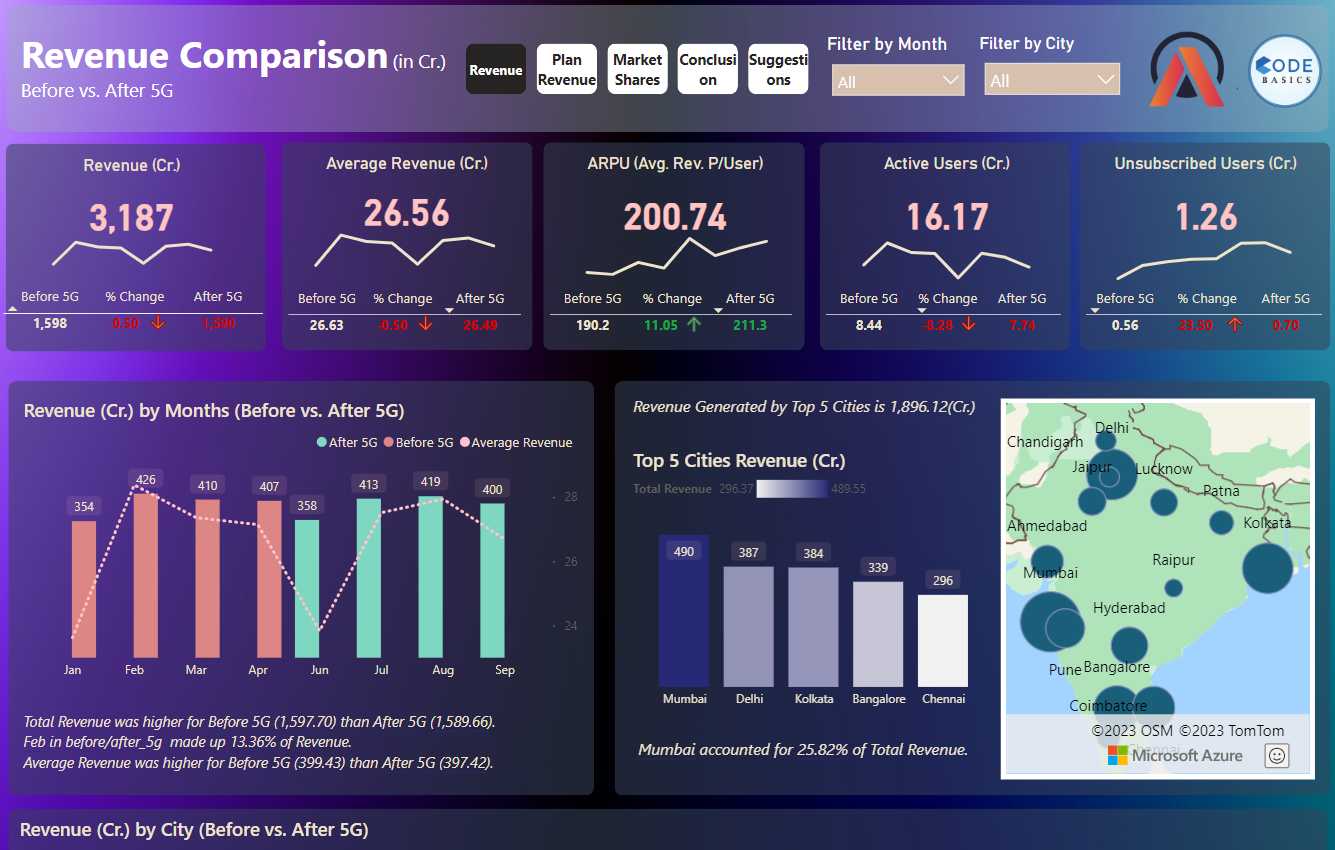Click the AtliQ triangle logo icon
The height and width of the screenshot is (850, 1335).
point(1185,72)
